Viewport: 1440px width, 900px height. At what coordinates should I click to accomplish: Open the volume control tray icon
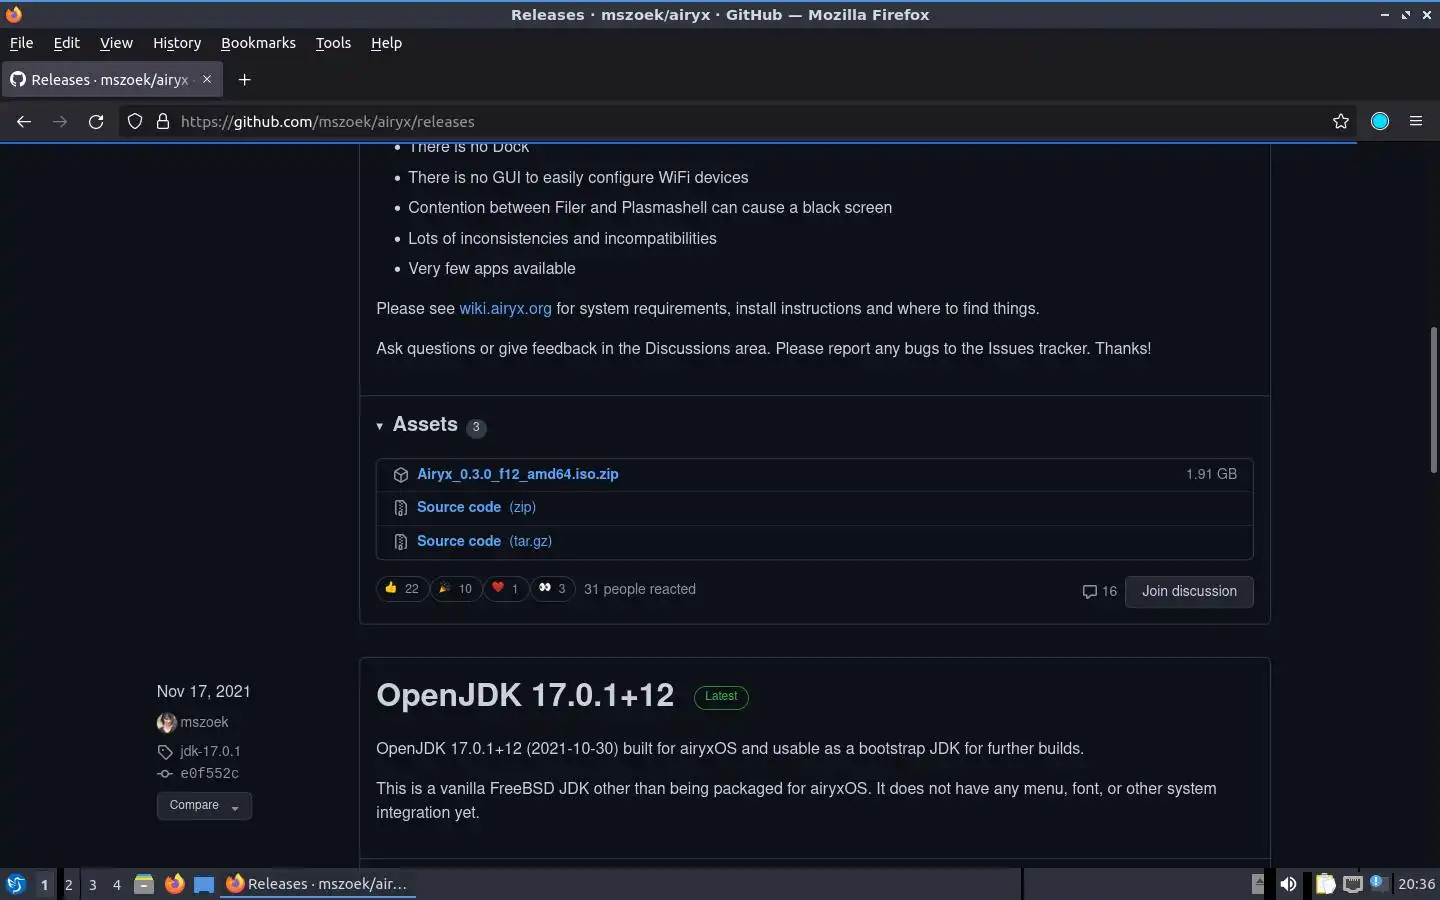tap(1288, 884)
